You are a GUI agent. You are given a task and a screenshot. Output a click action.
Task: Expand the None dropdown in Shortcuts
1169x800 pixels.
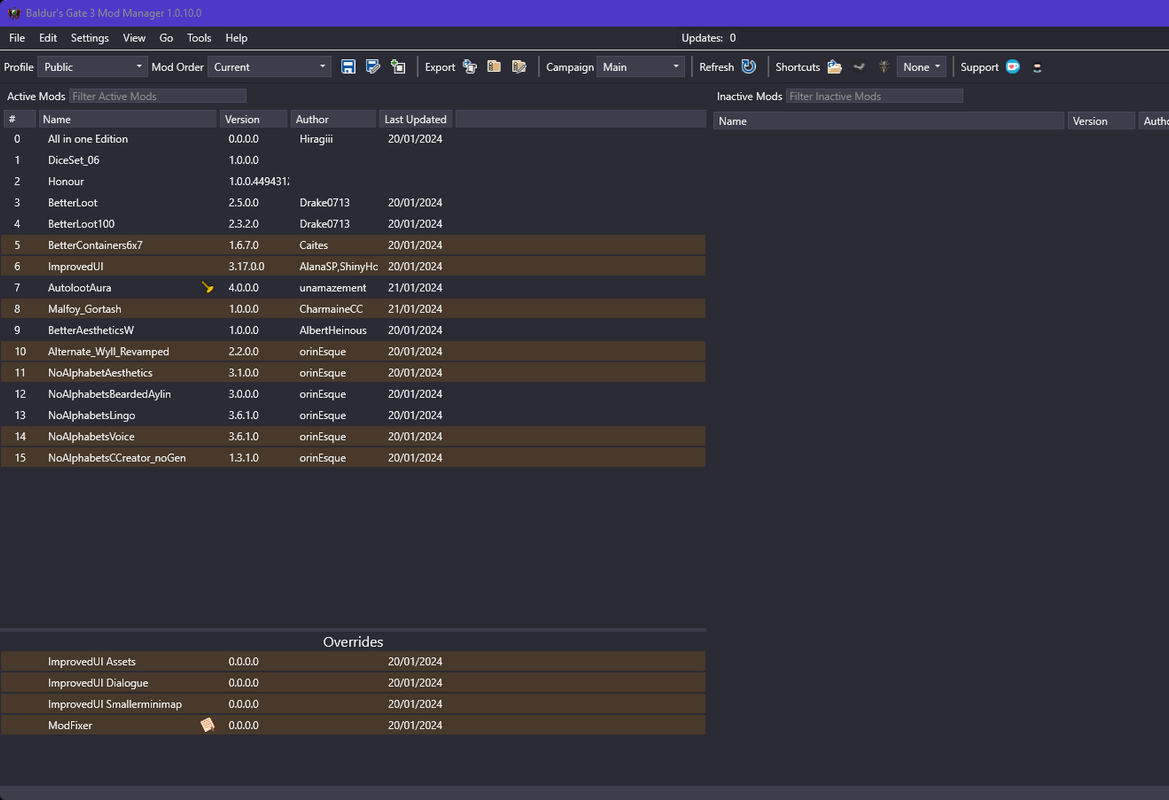coord(921,67)
